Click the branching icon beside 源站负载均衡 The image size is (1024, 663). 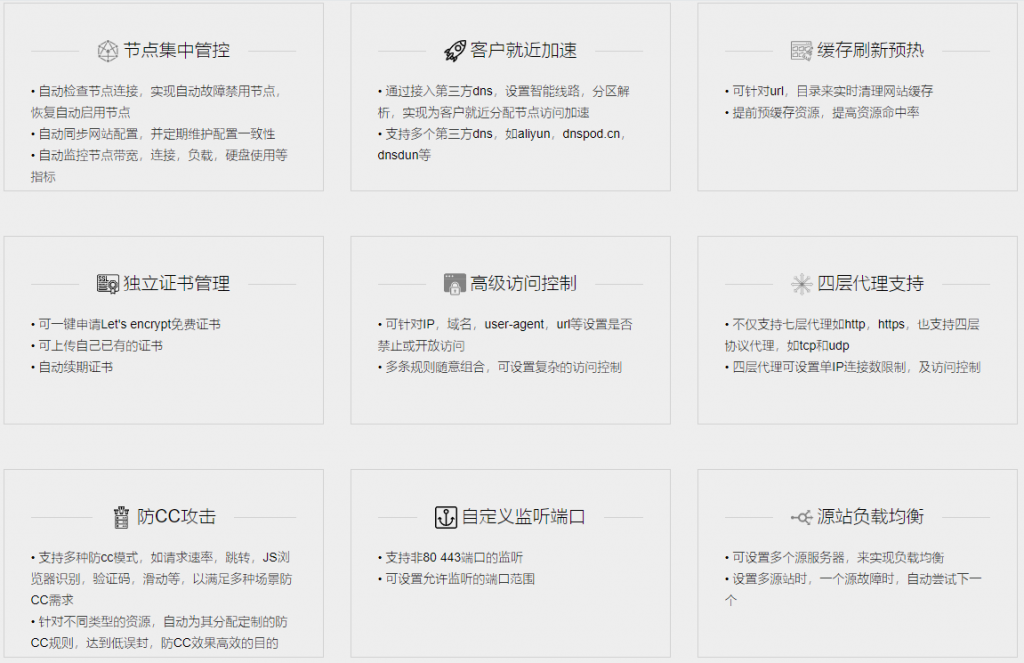click(x=801, y=517)
